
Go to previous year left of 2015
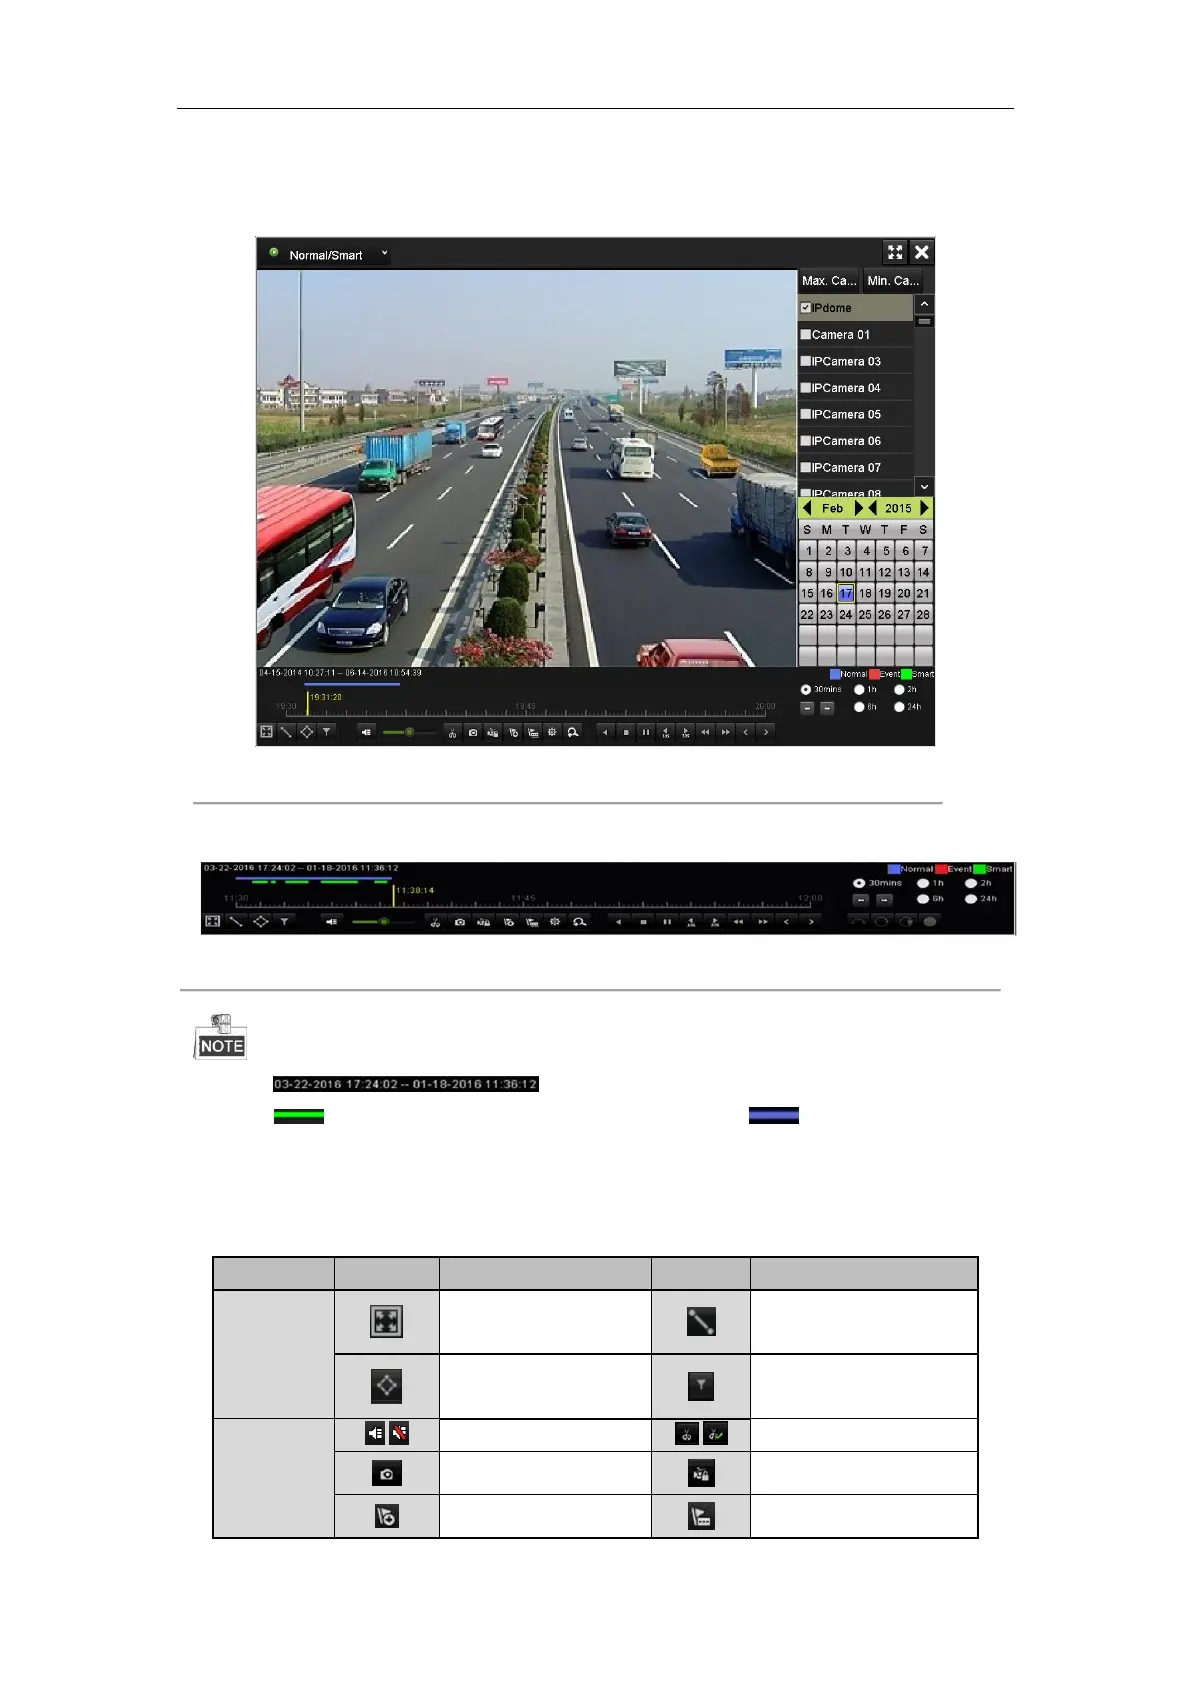tap(872, 508)
